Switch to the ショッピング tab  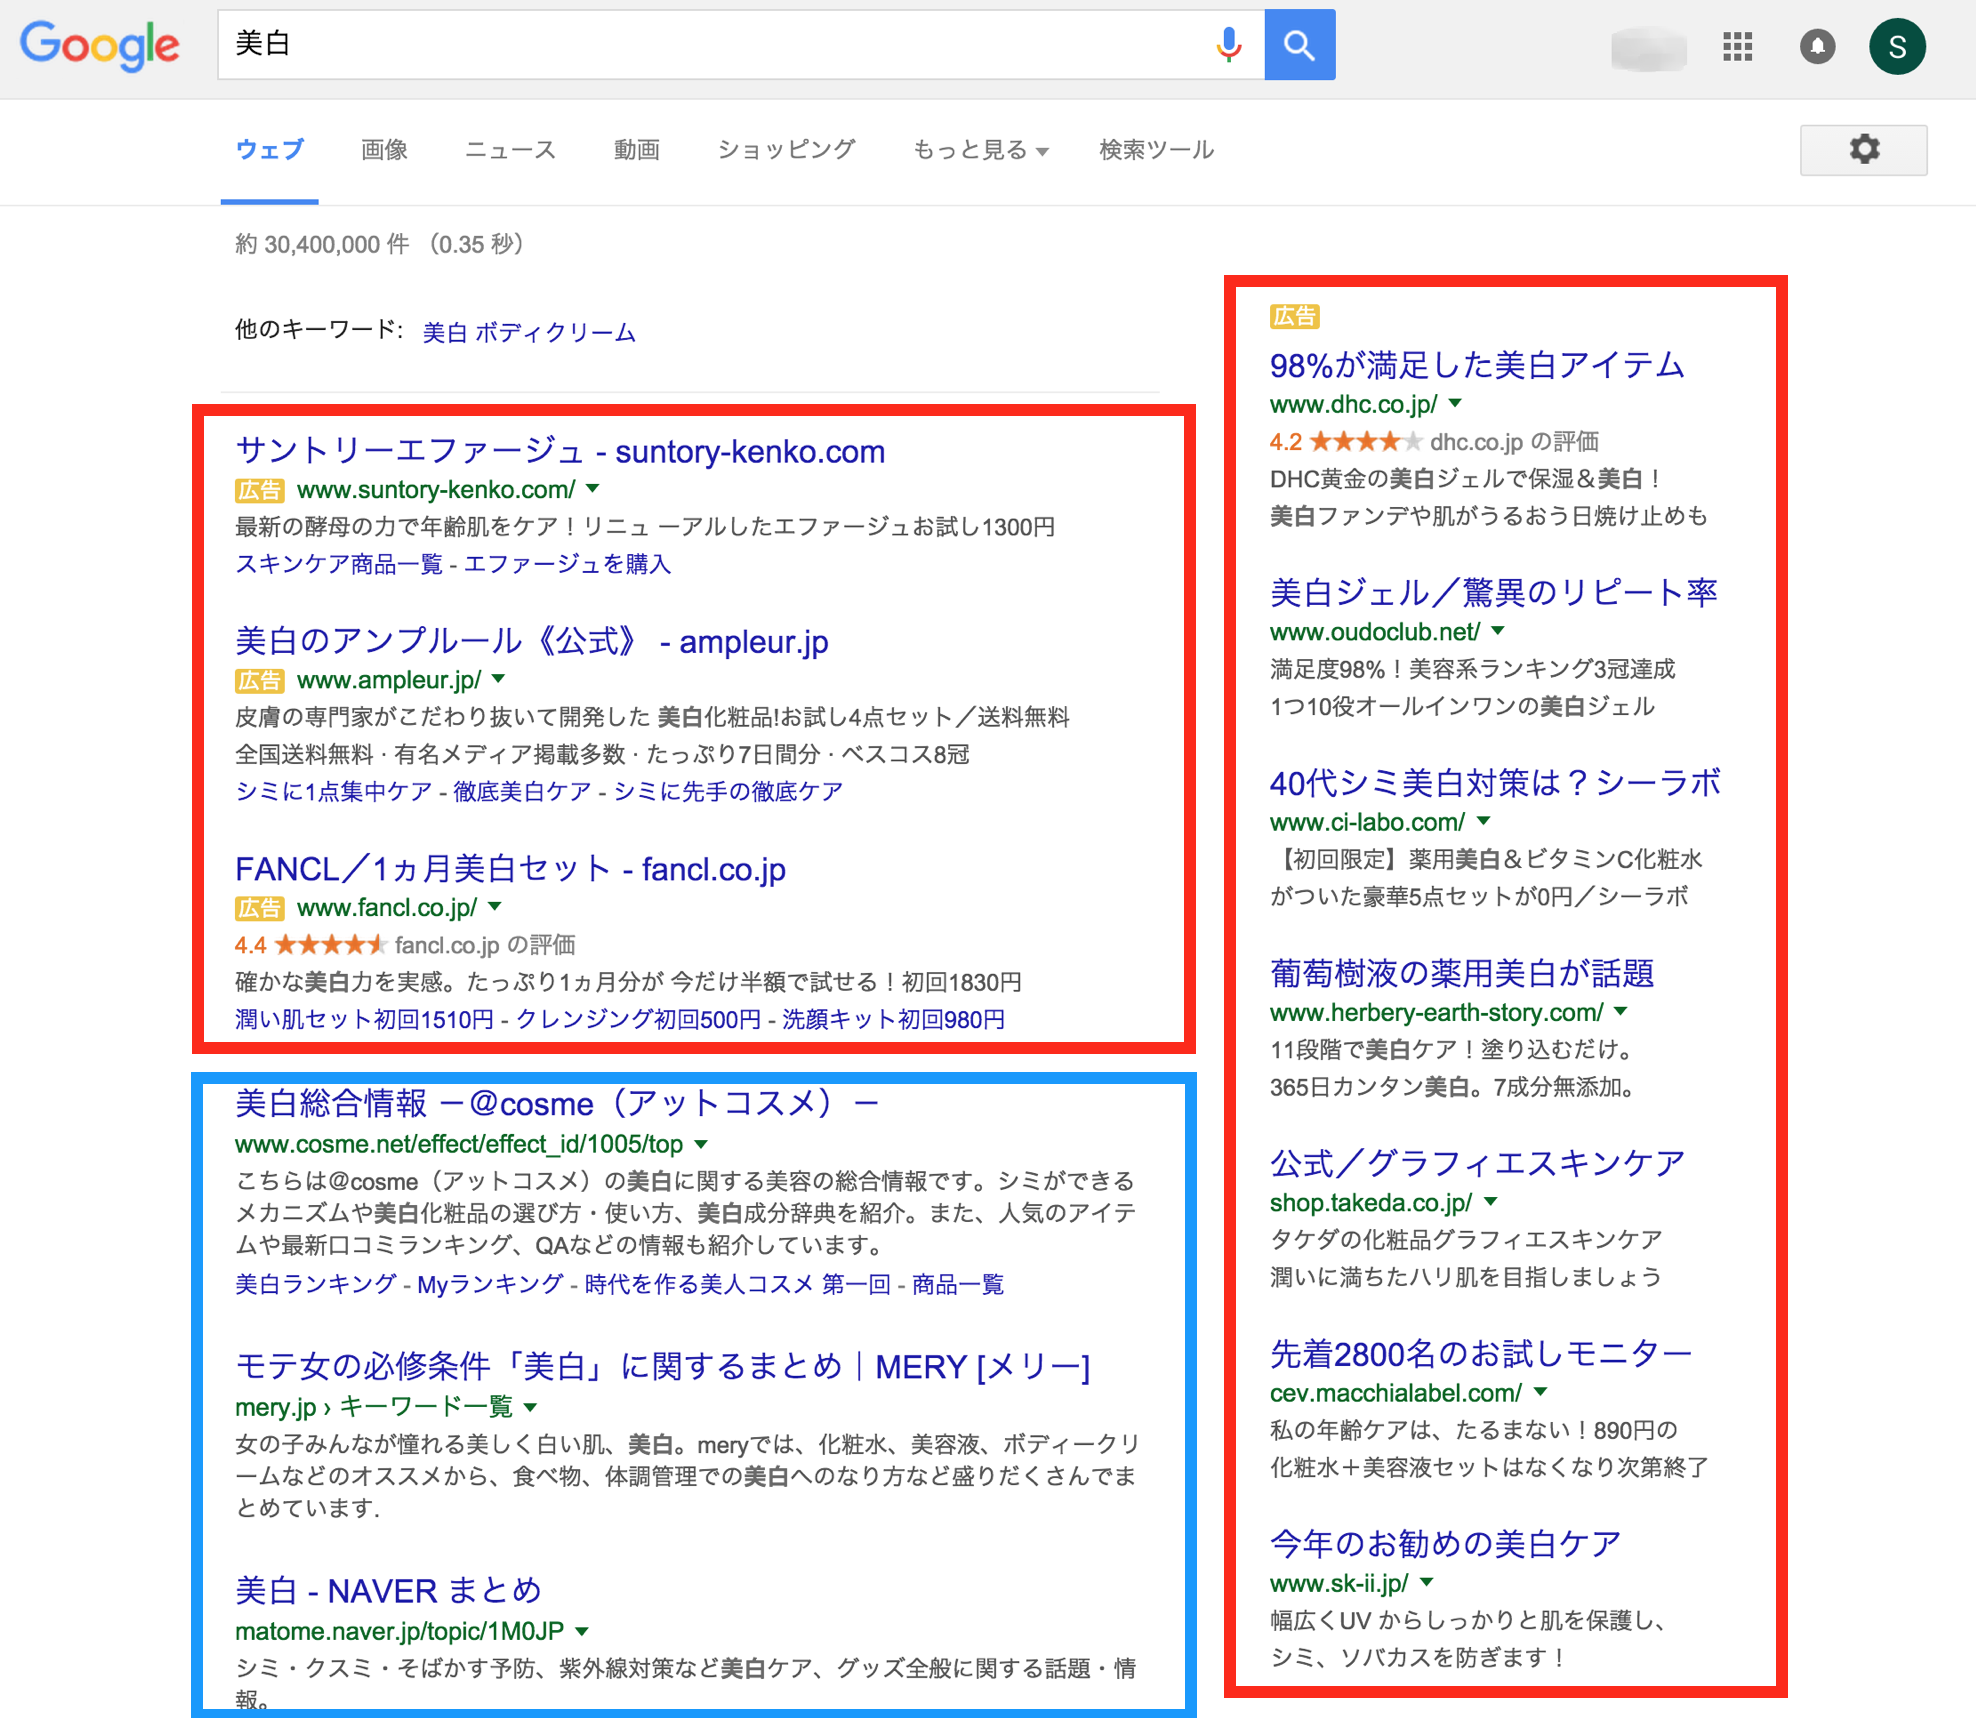[x=786, y=150]
